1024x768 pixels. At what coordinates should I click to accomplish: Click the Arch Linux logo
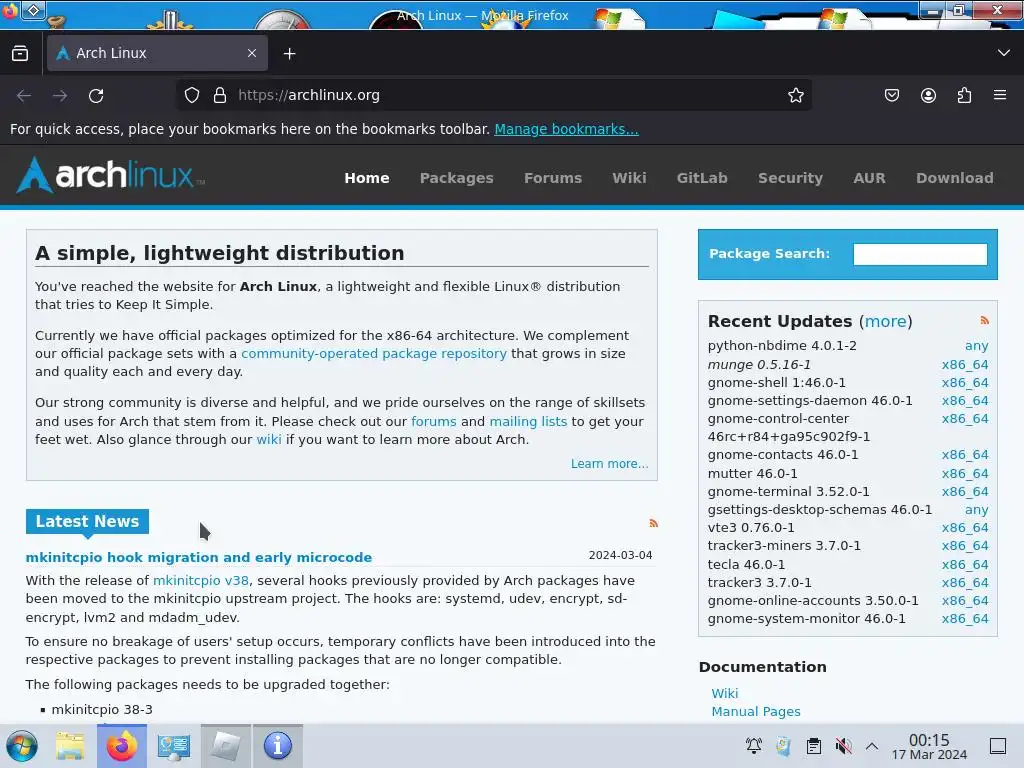tap(110, 176)
